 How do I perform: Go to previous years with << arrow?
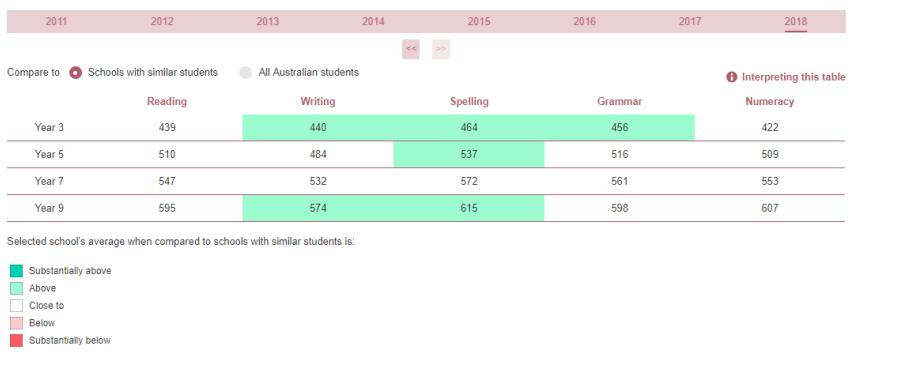[411, 49]
